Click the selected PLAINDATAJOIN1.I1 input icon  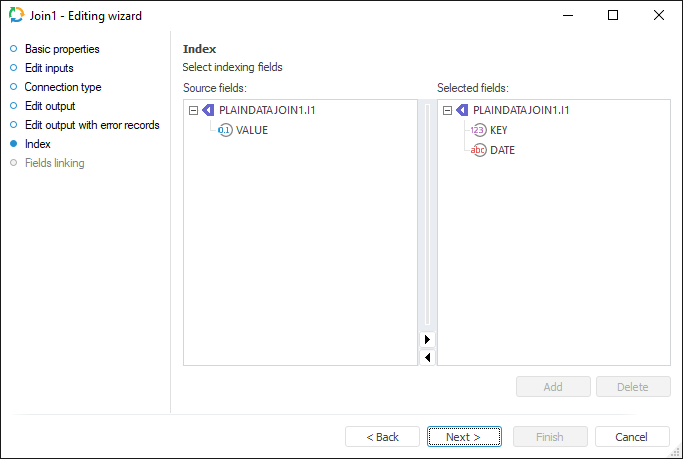pos(462,111)
